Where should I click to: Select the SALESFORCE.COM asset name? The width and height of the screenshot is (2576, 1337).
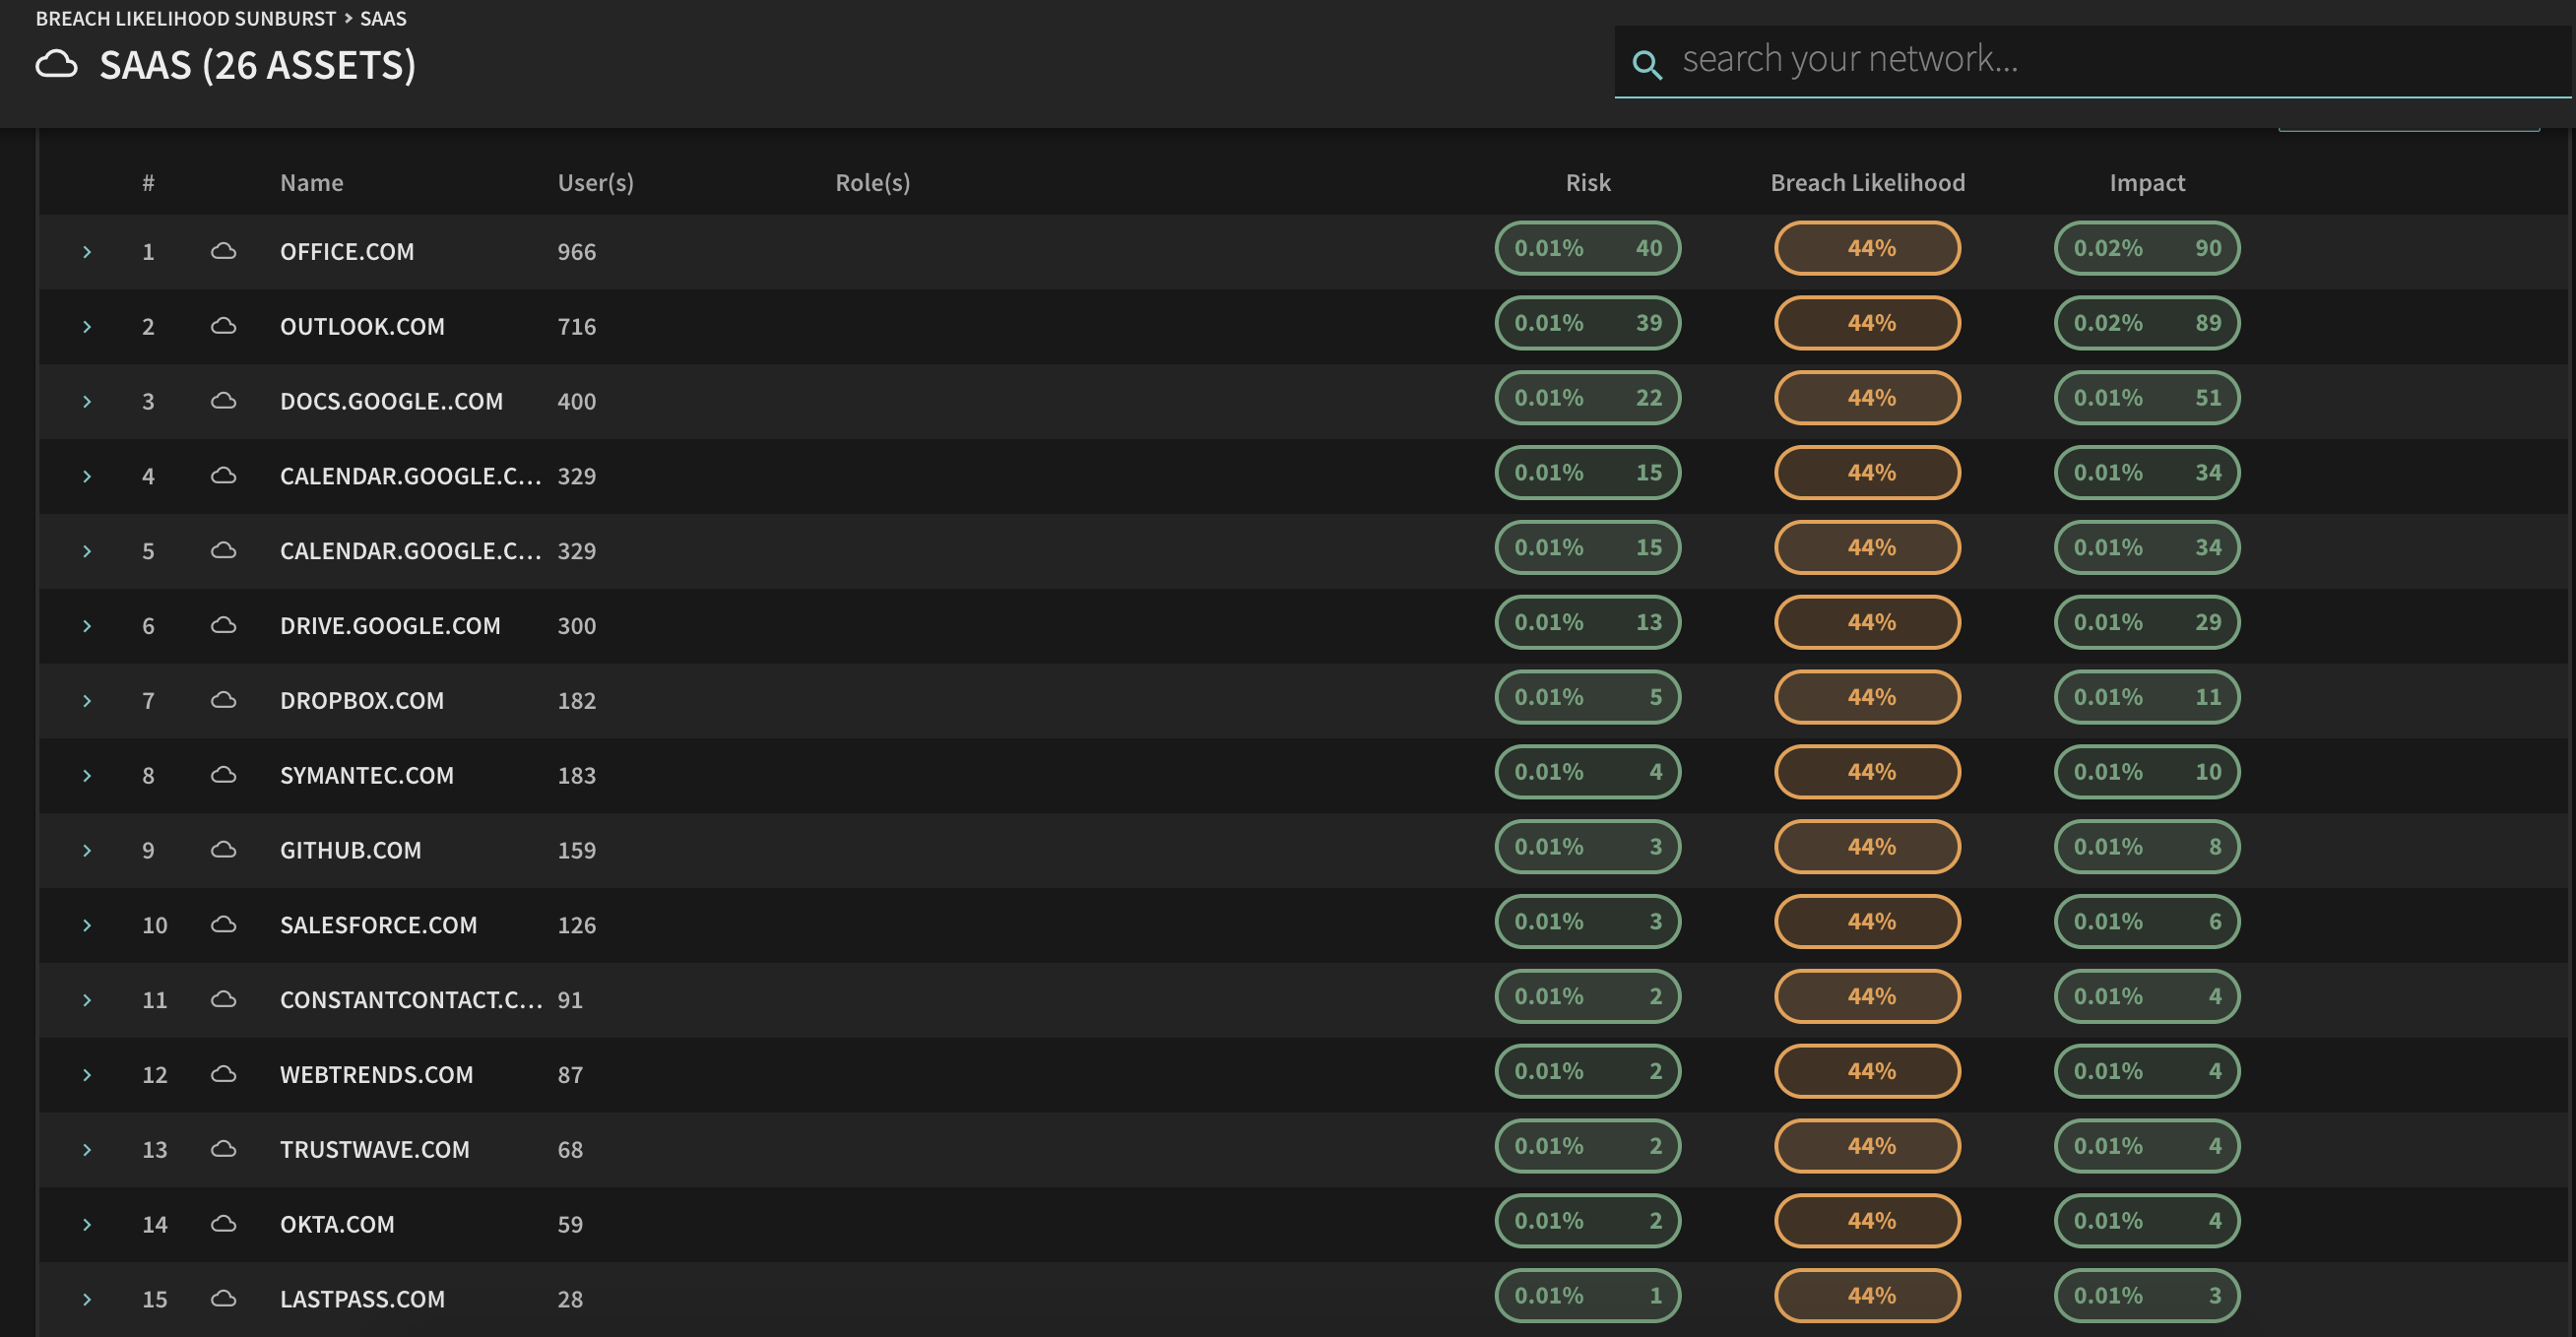click(378, 926)
